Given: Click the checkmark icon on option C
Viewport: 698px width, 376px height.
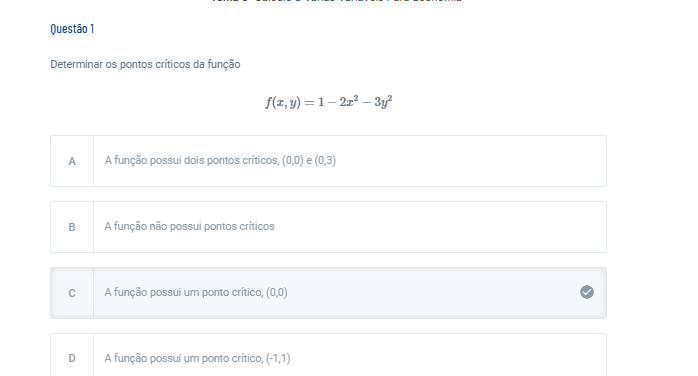Looking at the screenshot, I should (587, 292).
